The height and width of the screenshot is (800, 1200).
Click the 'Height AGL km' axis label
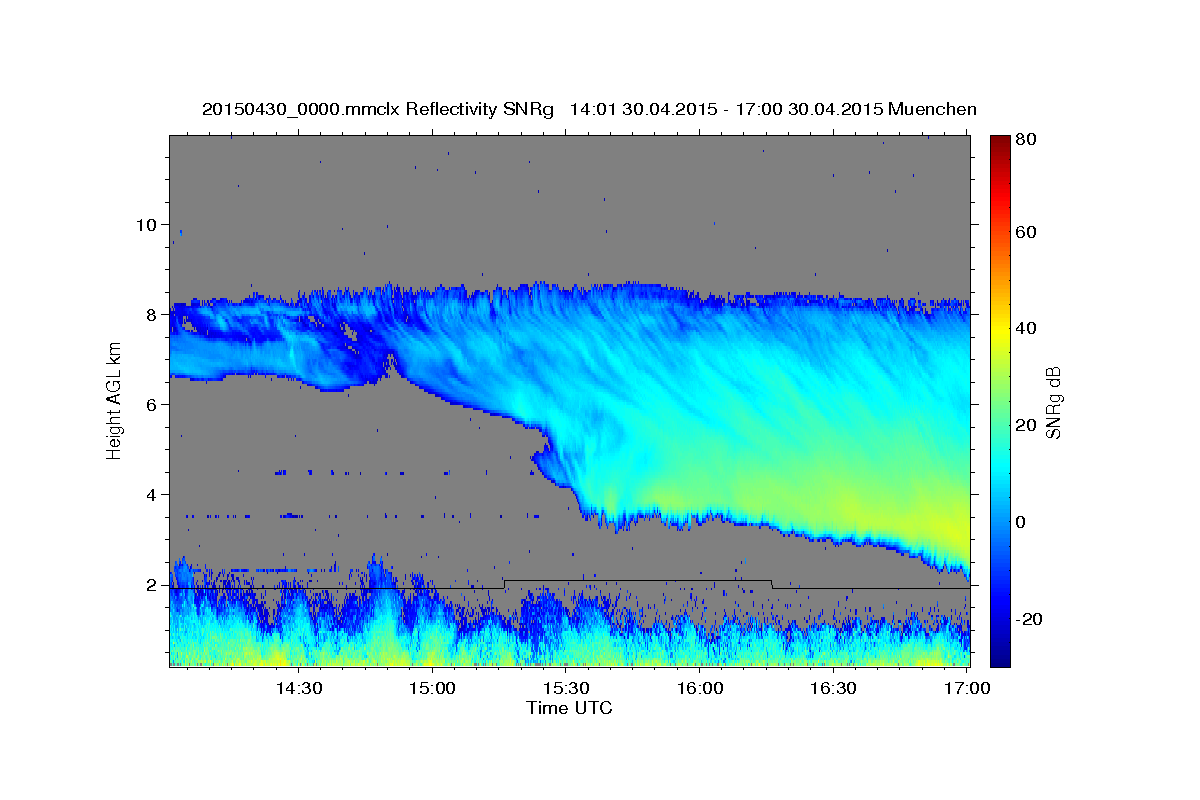[115, 401]
